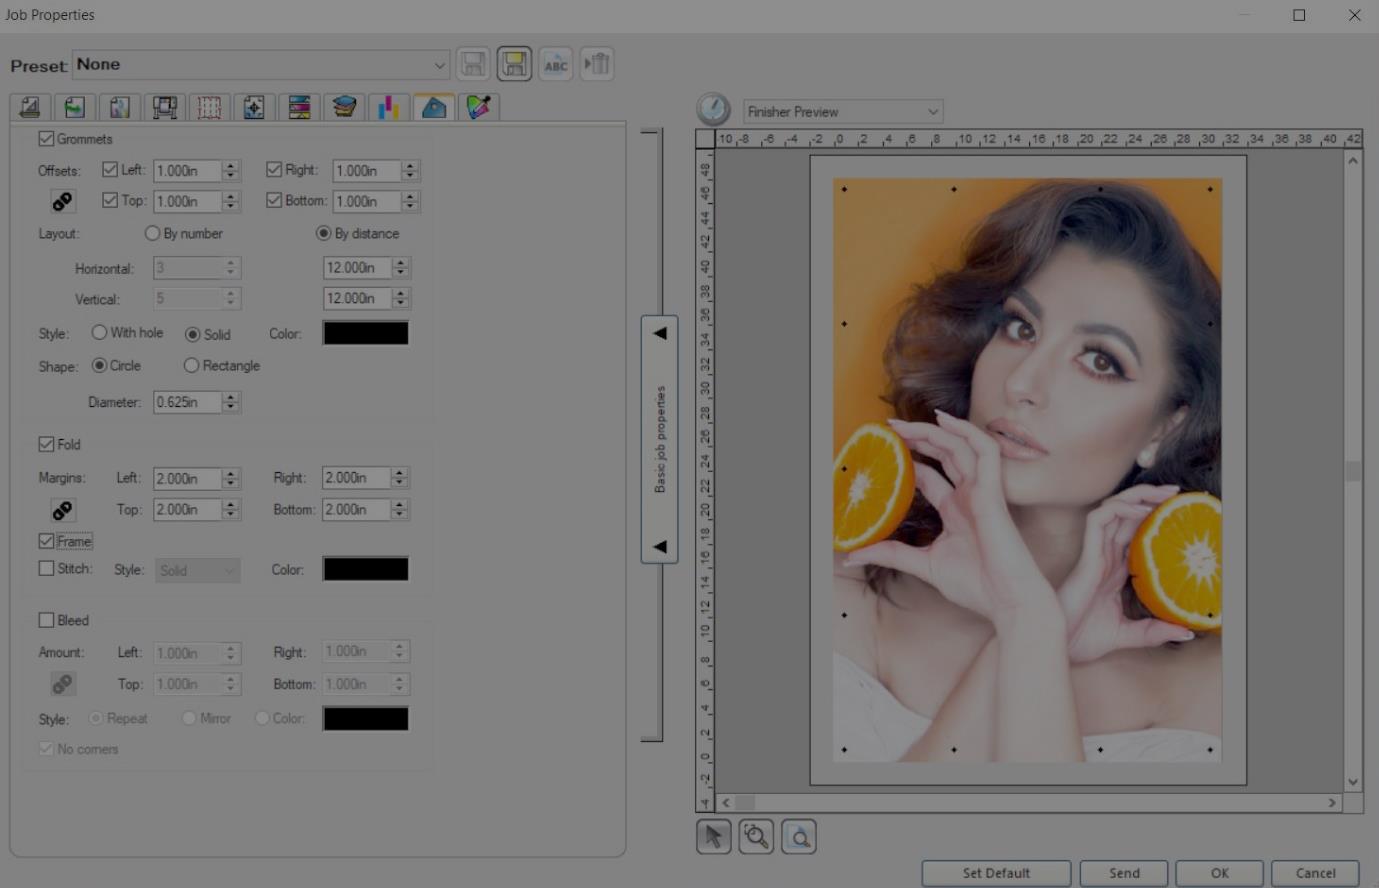Toggle the Left offset checkbox
Screen dimensions: 1379x888
pos(110,170)
